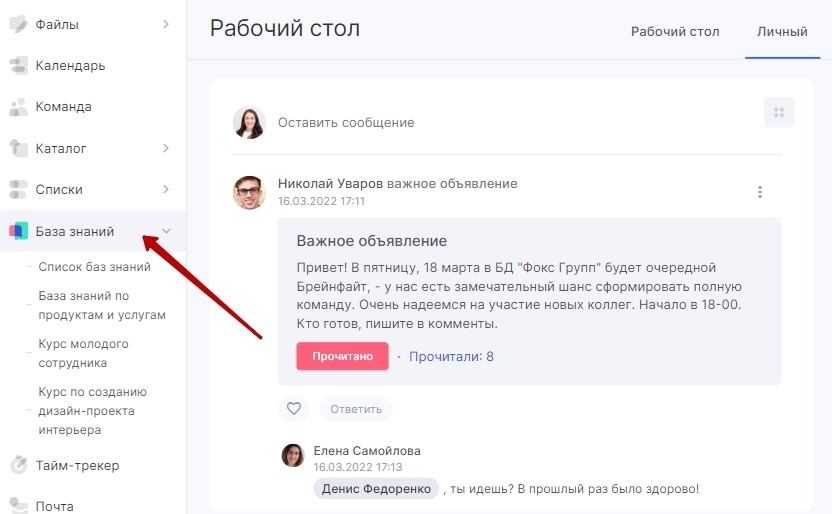The image size is (832, 514).
Task: Expand the Каталог submenu chevron
Action: click(166, 148)
